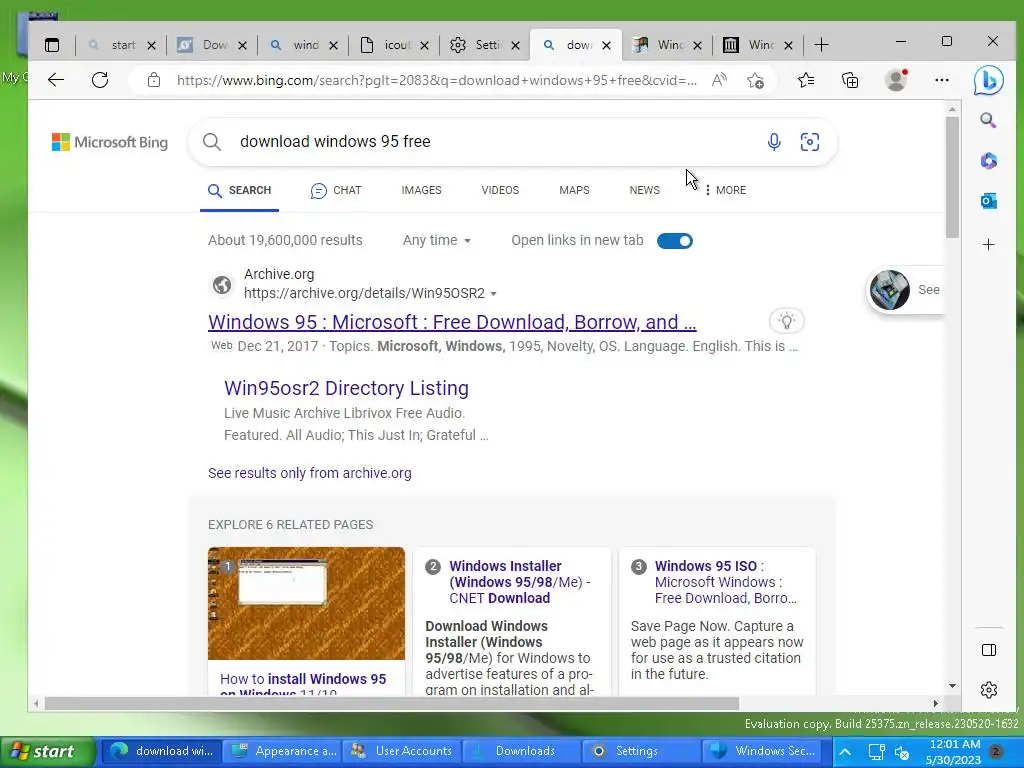Screen dimensions: 1024x768
Task: Open sidebar settings gear
Action: (x=989, y=690)
